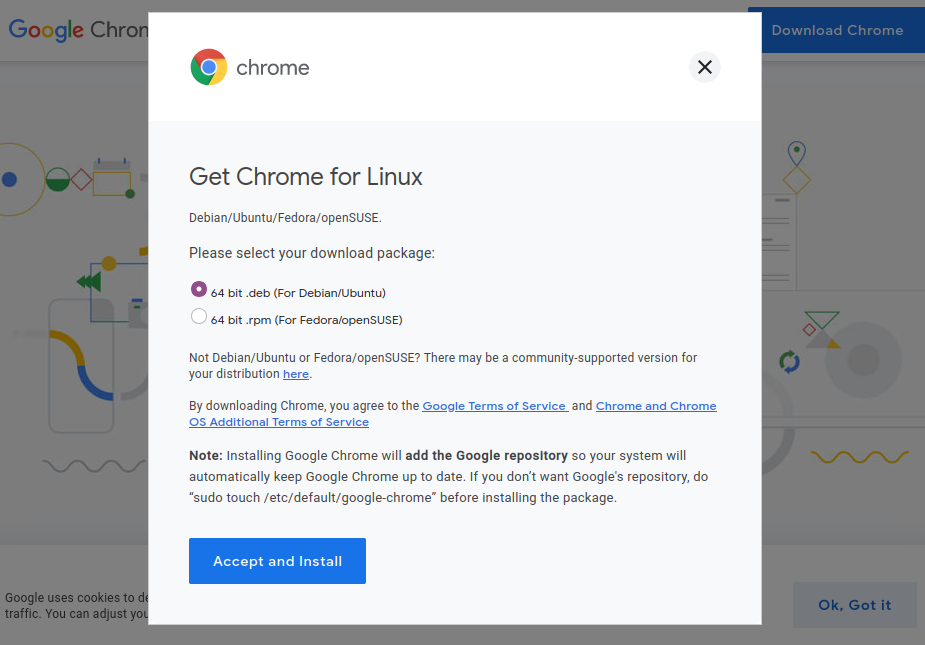Click the yellow calendar outline icon
The width and height of the screenshot is (925, 645).
(x=111, y=180)
